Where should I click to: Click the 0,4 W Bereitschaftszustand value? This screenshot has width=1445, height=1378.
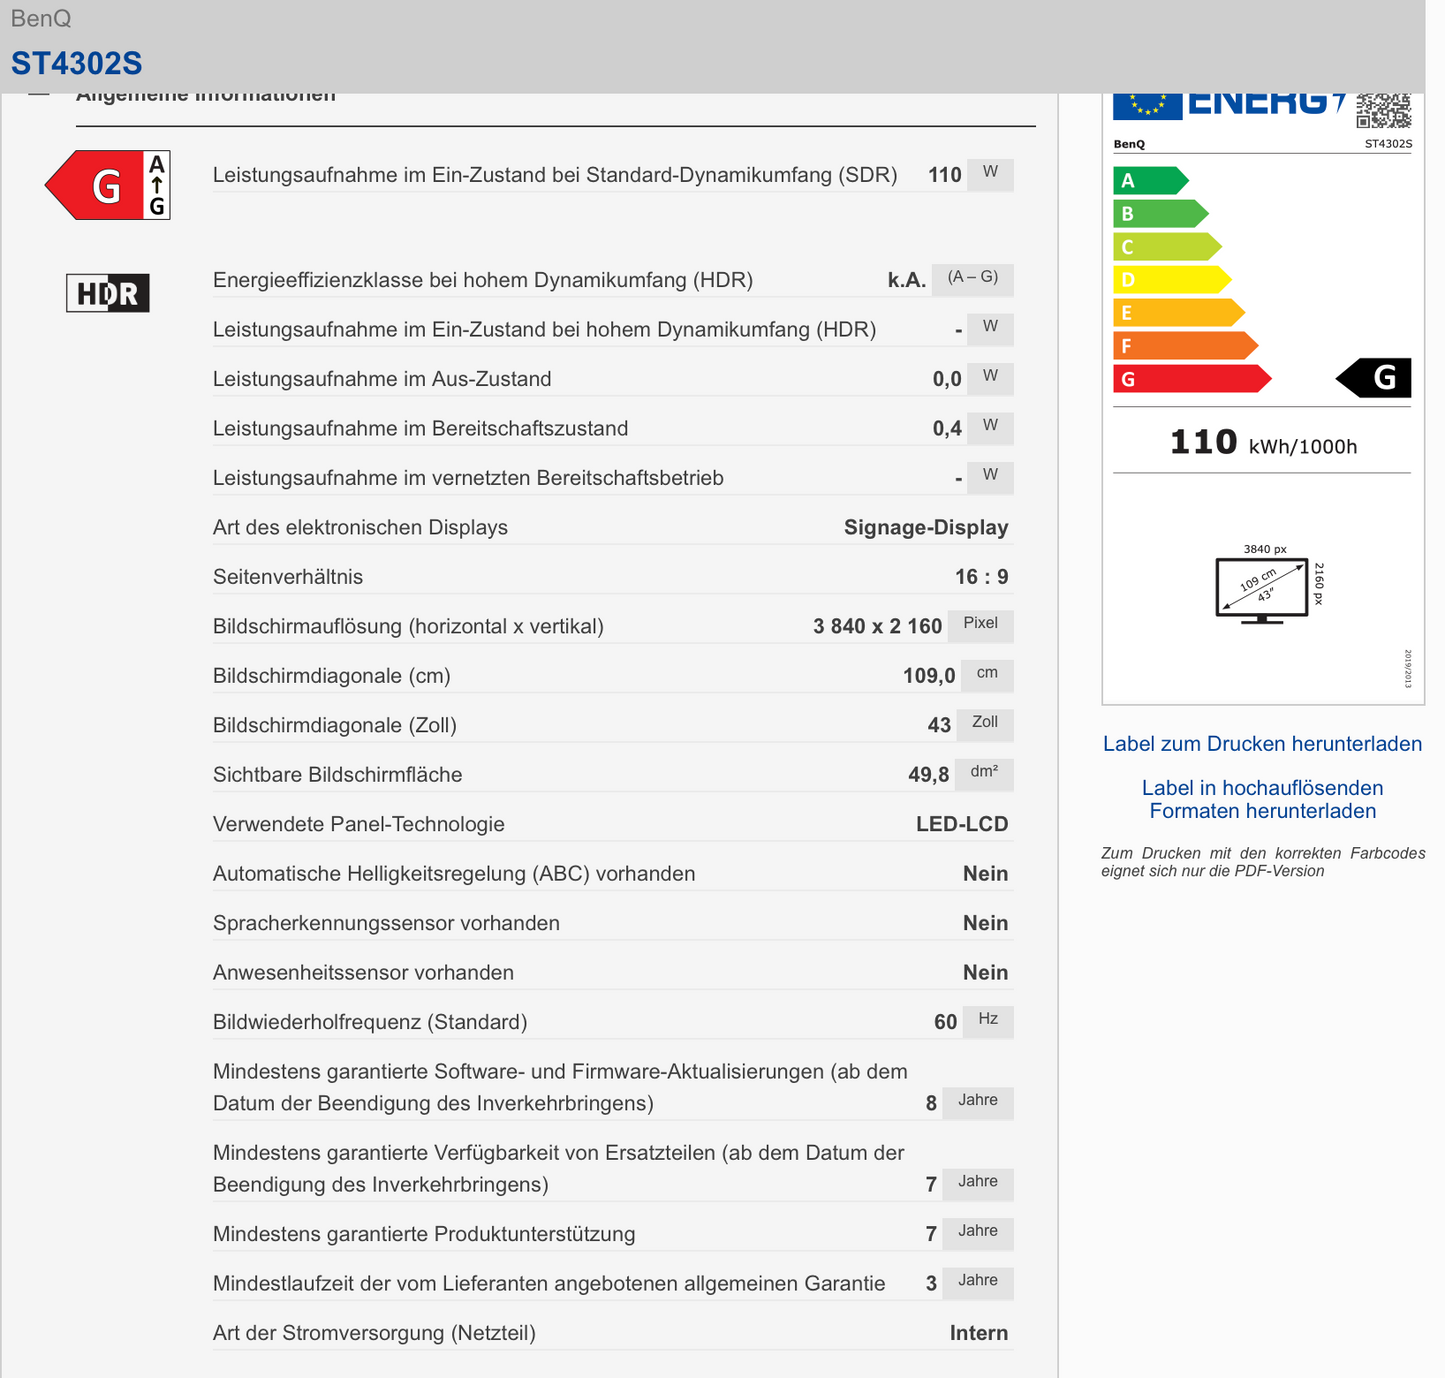coord(947,429)
